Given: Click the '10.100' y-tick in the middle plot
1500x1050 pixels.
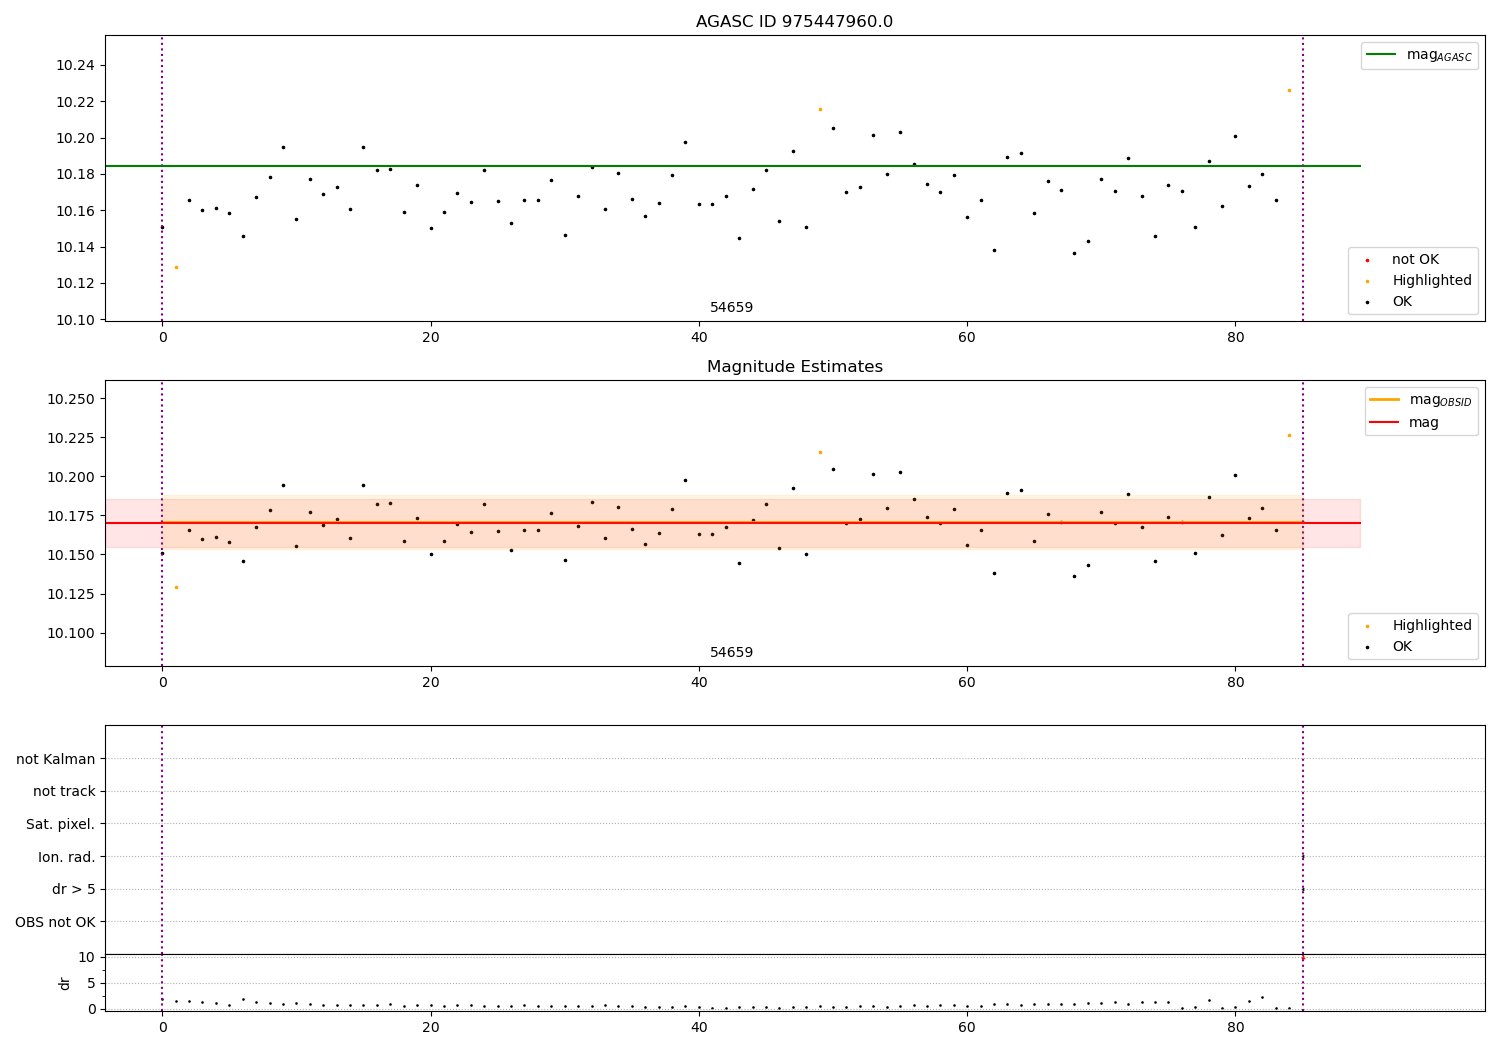Looking at the screenshot, I should 71,633.
